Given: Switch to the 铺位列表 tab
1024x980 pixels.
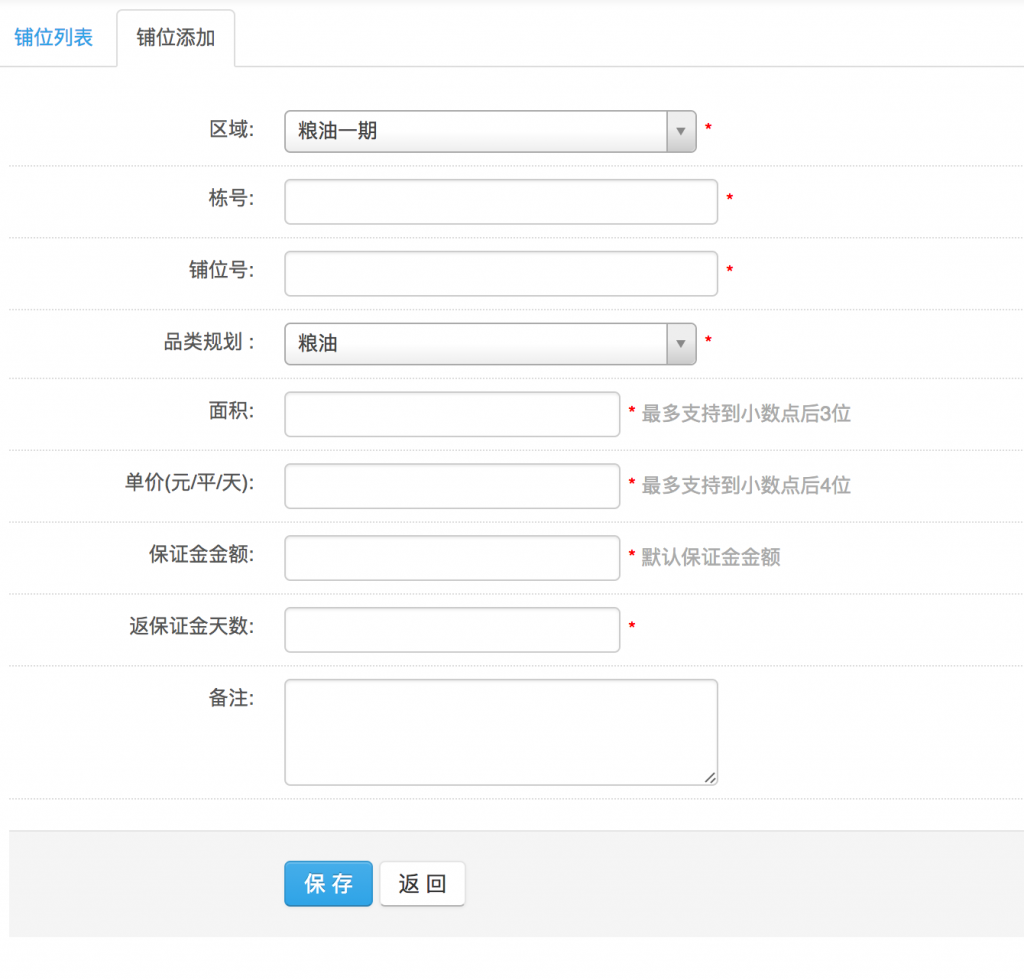Looking at the screenshot, I should 54,38.
